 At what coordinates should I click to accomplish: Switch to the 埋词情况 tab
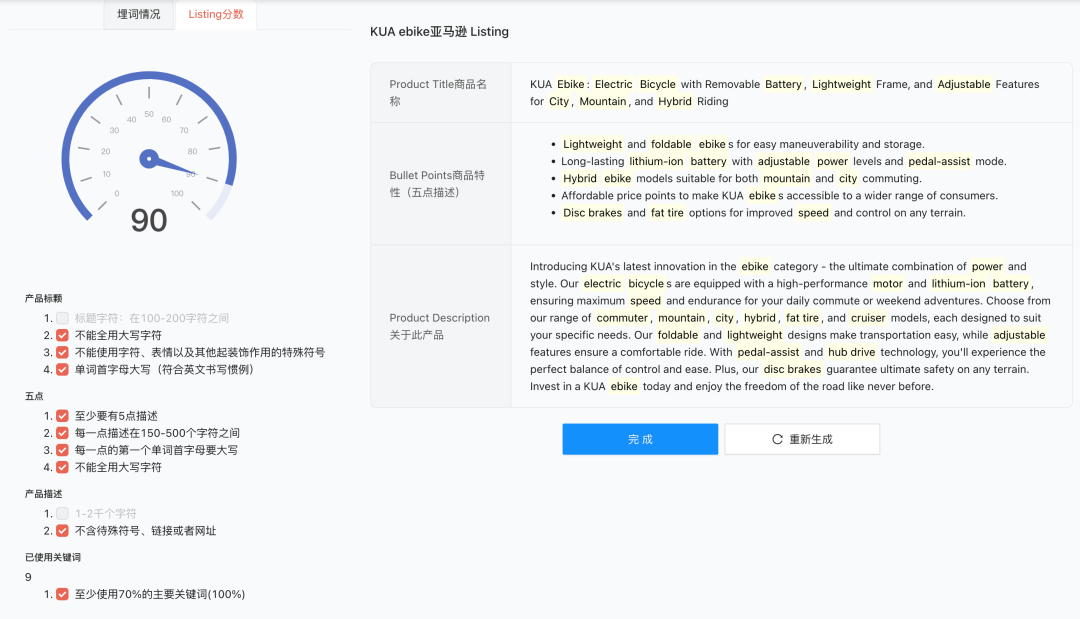pyautogui.click(x=137, y=15)
